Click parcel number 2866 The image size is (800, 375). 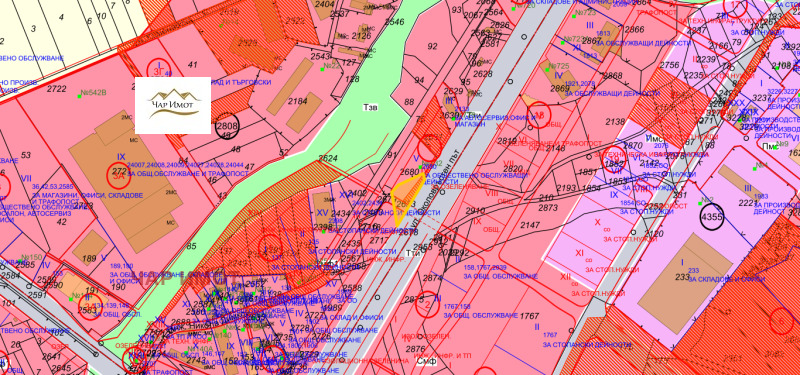click(634, 30)
